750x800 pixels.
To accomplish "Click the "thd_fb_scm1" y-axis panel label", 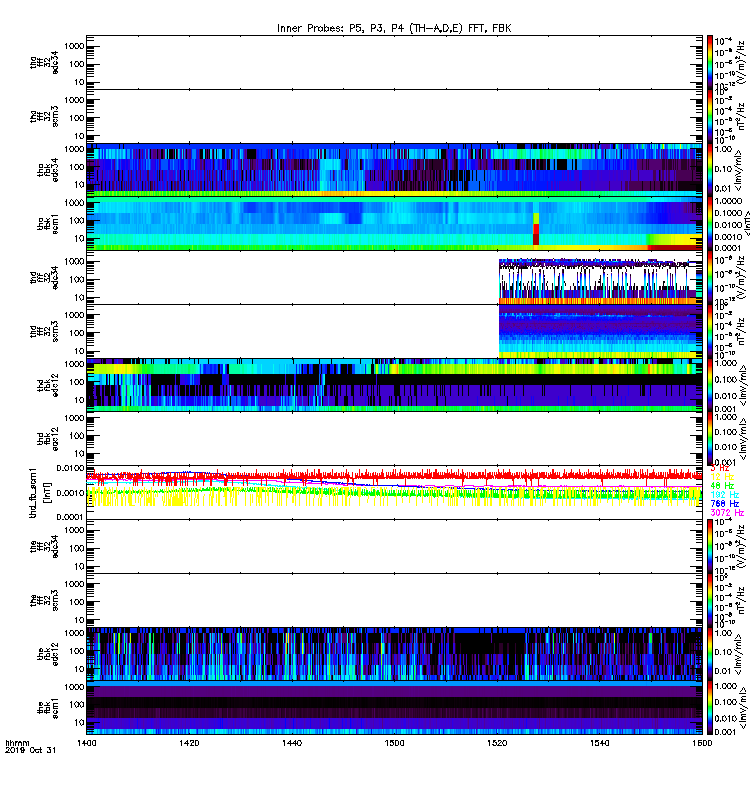I will click(x=33, y=492).
